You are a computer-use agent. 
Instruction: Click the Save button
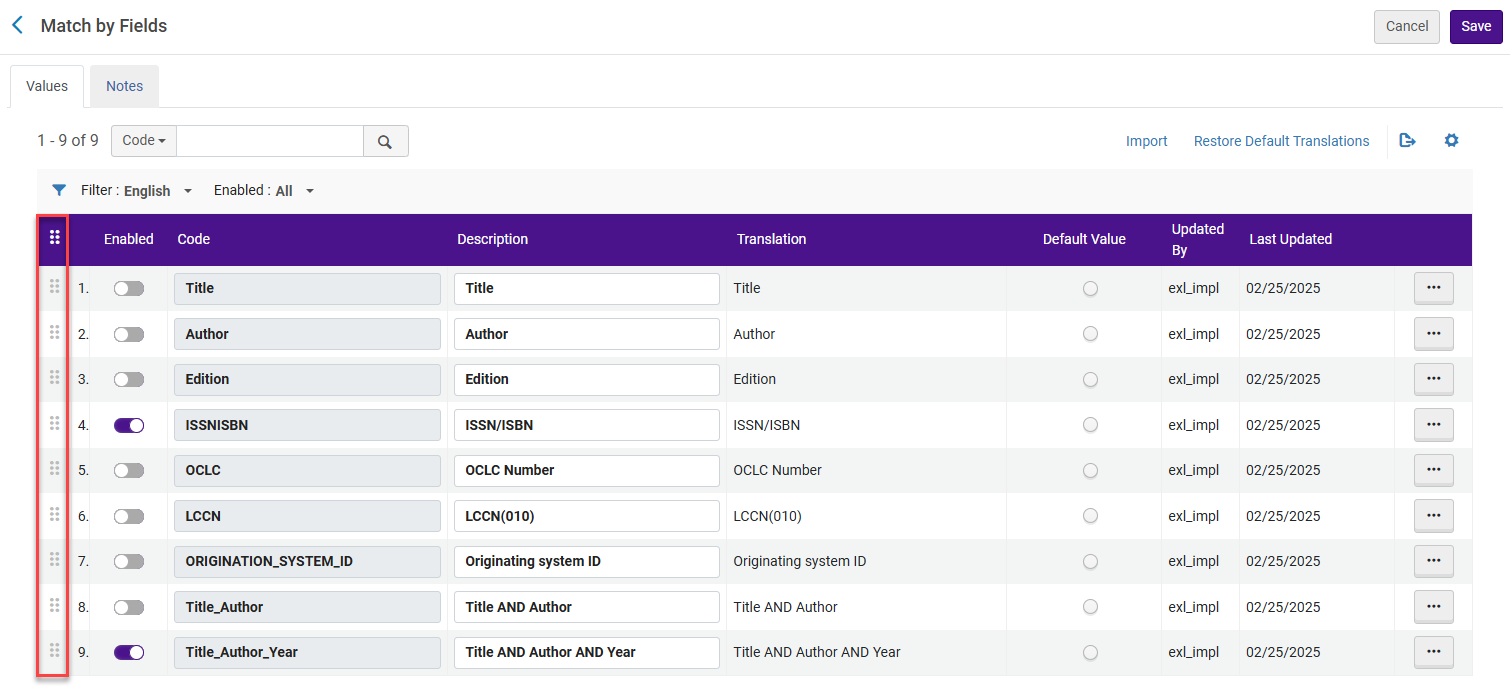pyautogui.click(x=1476, y=27)
